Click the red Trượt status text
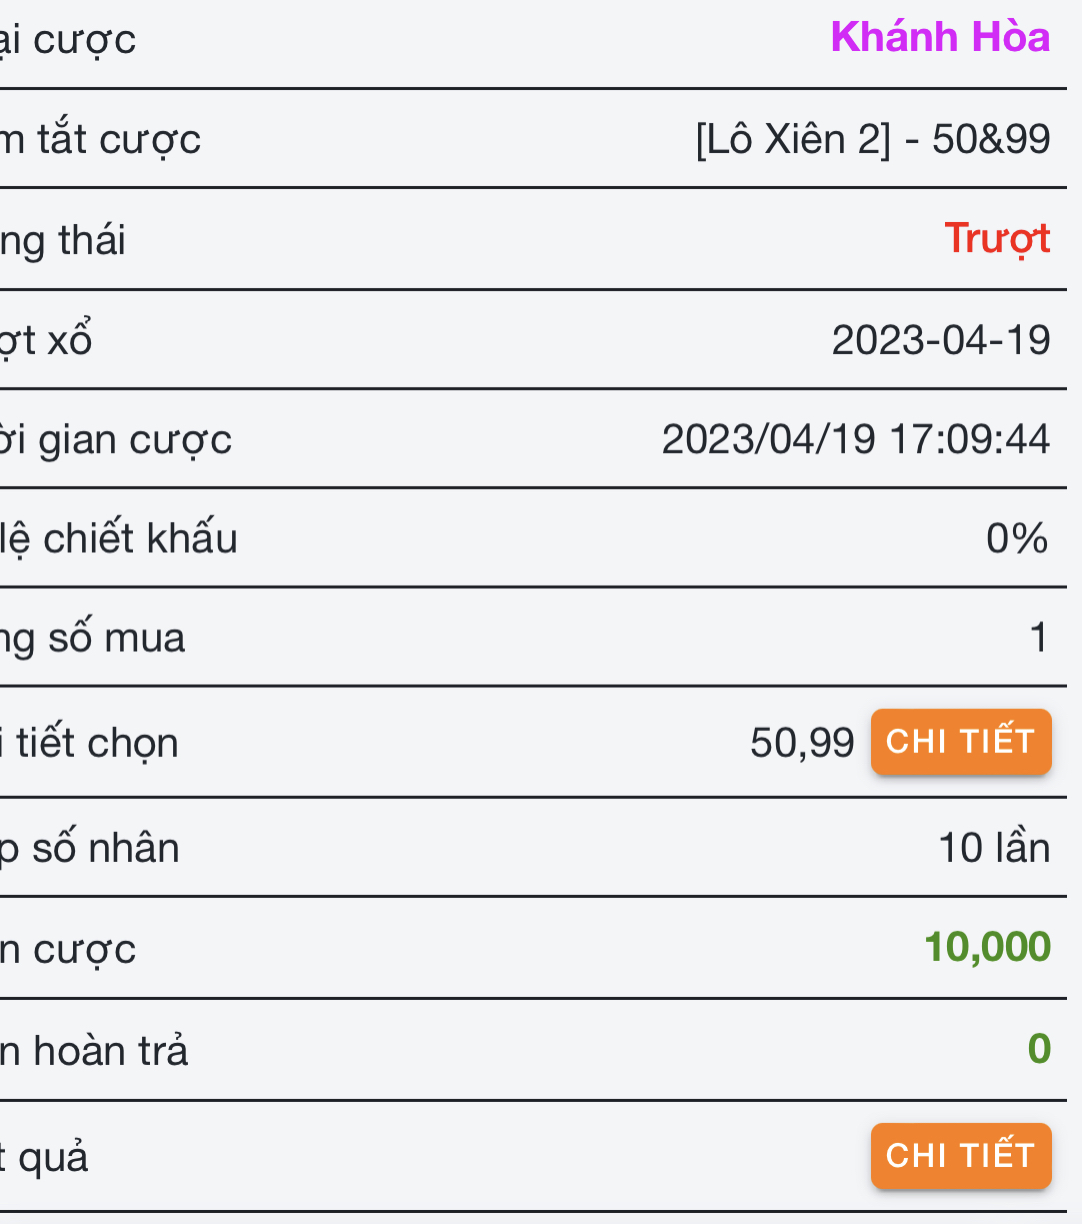Image resolution: width=1082 pixels, height=1224 pixels. coord(997,239)
